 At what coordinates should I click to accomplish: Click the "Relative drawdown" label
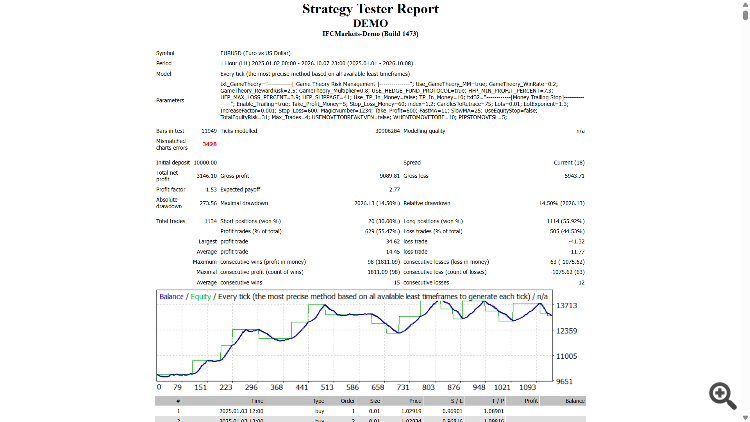(427, 203)
